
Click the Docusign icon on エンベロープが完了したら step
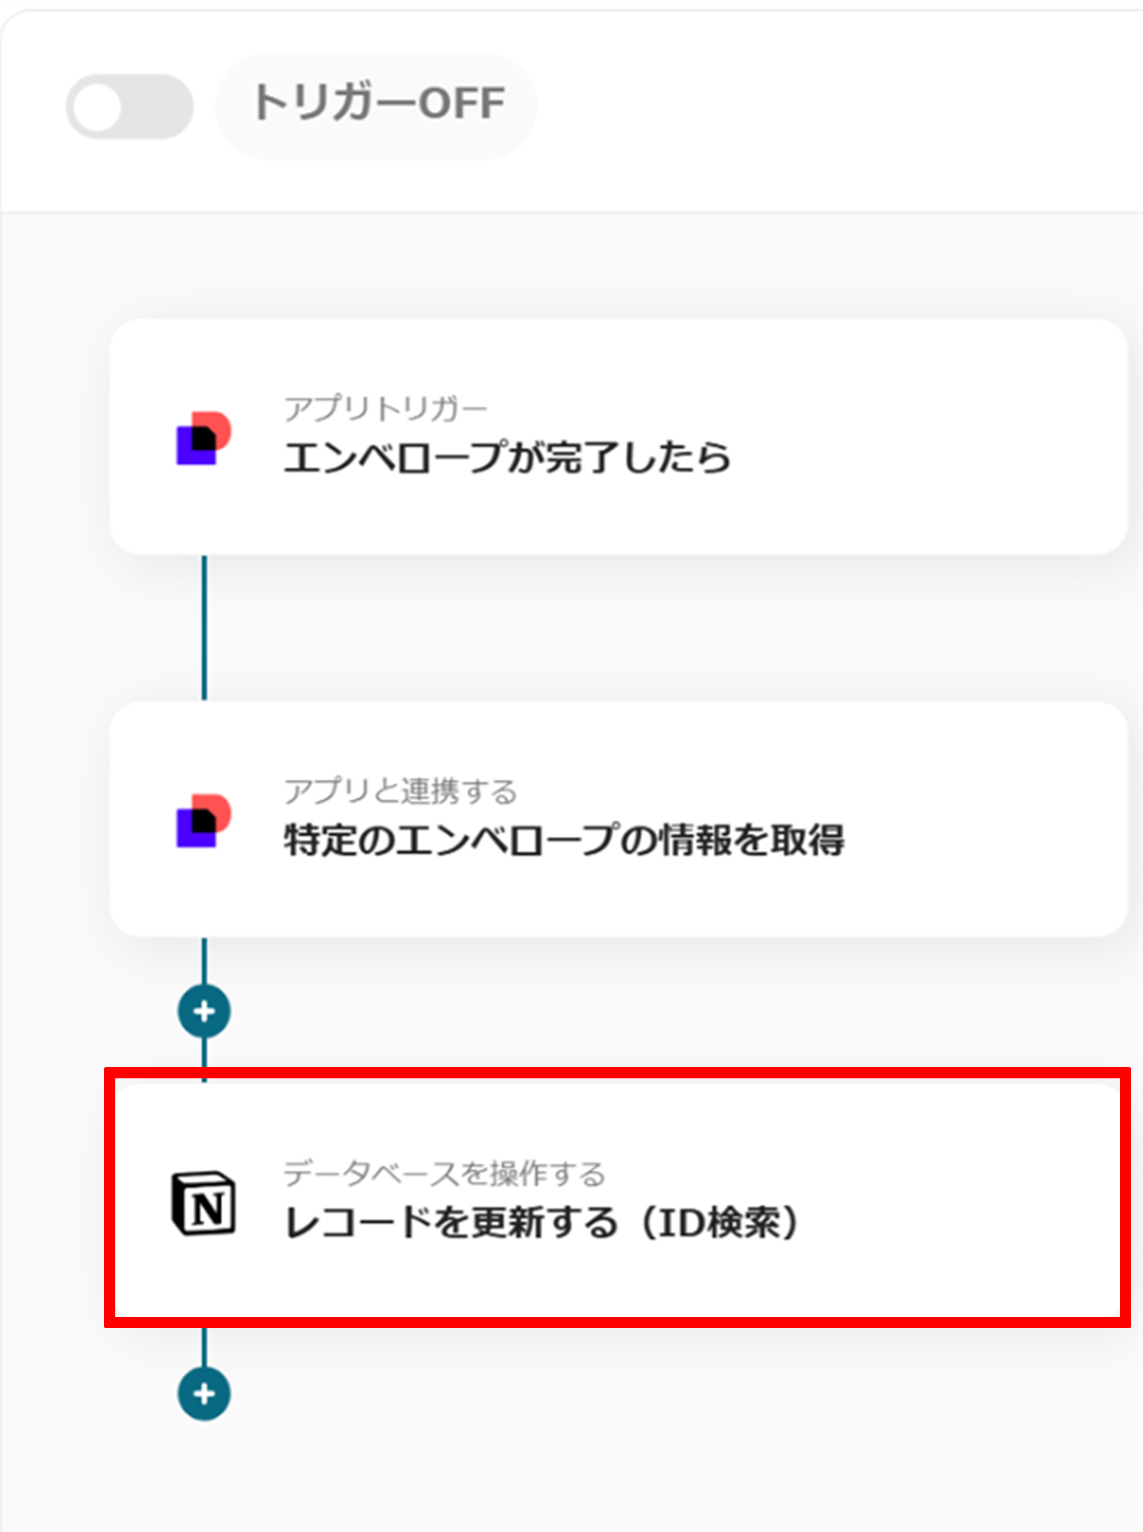coord(204,437)
